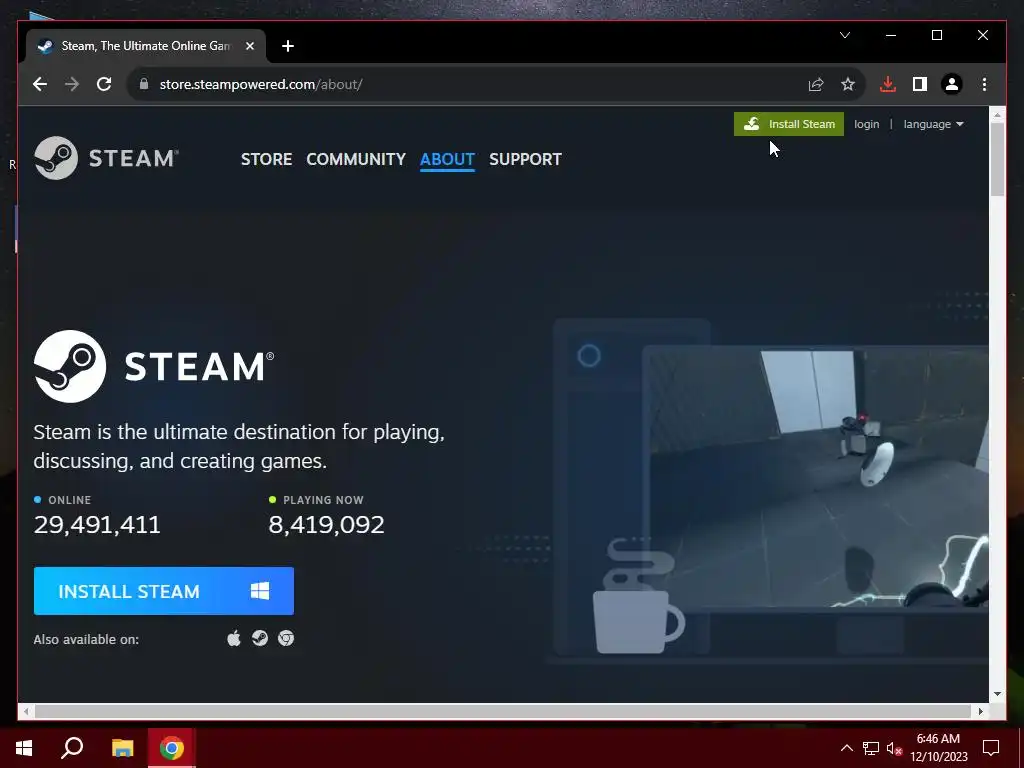Click the scroll left arrow
The image size is (1024, 768).
26,711
